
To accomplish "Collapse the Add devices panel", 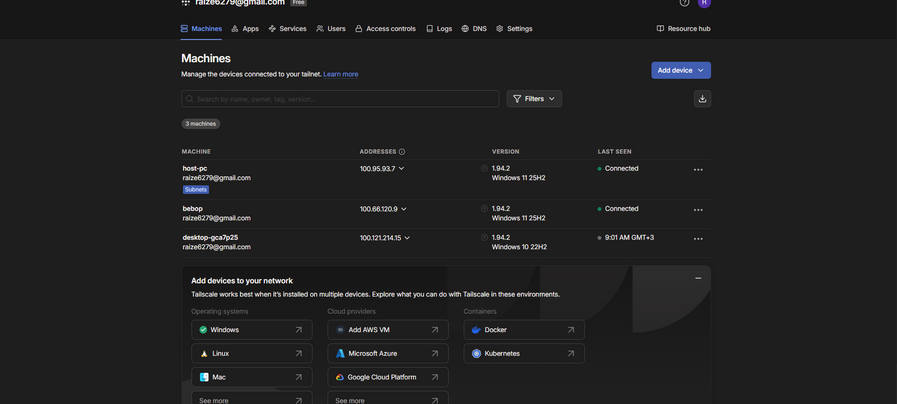I will point(698,278).
